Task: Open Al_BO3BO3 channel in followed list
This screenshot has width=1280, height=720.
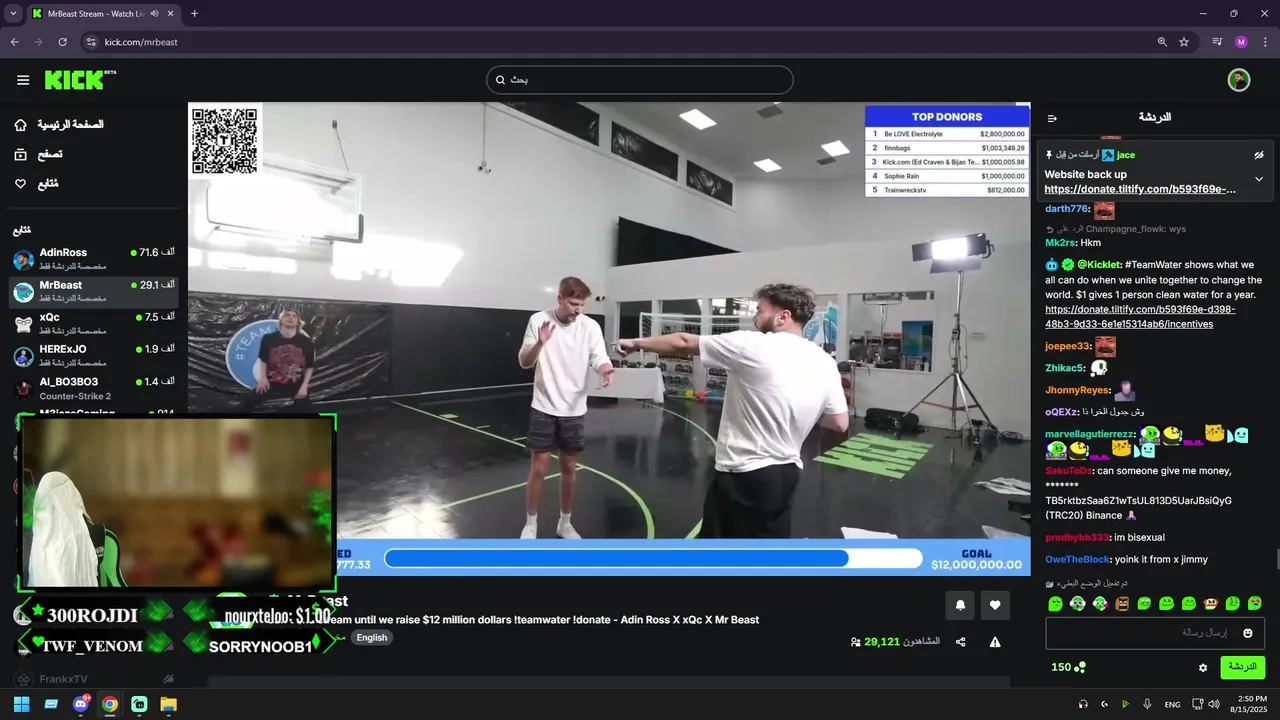Action: tap(94, 388)
